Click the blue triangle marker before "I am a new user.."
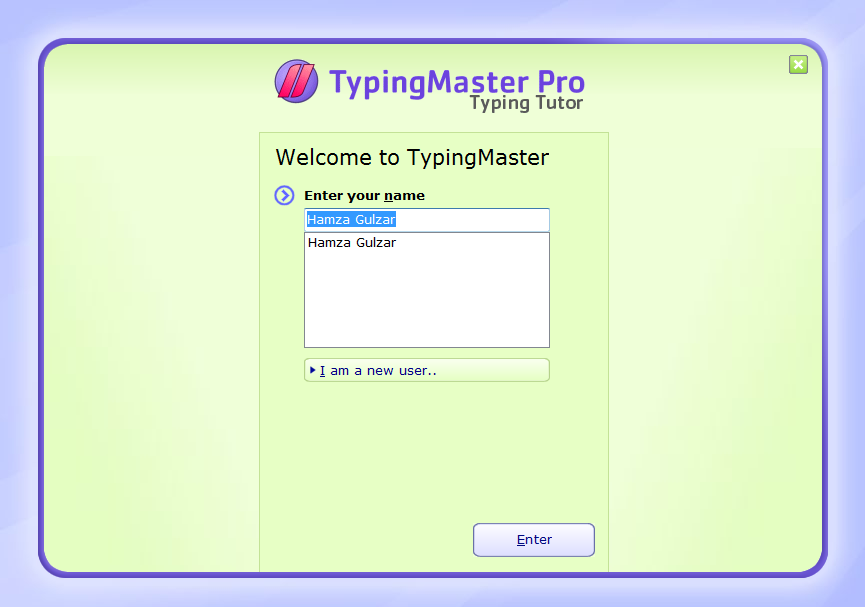The height and width of the screenshot is (607, 865). tap(312, 370)
